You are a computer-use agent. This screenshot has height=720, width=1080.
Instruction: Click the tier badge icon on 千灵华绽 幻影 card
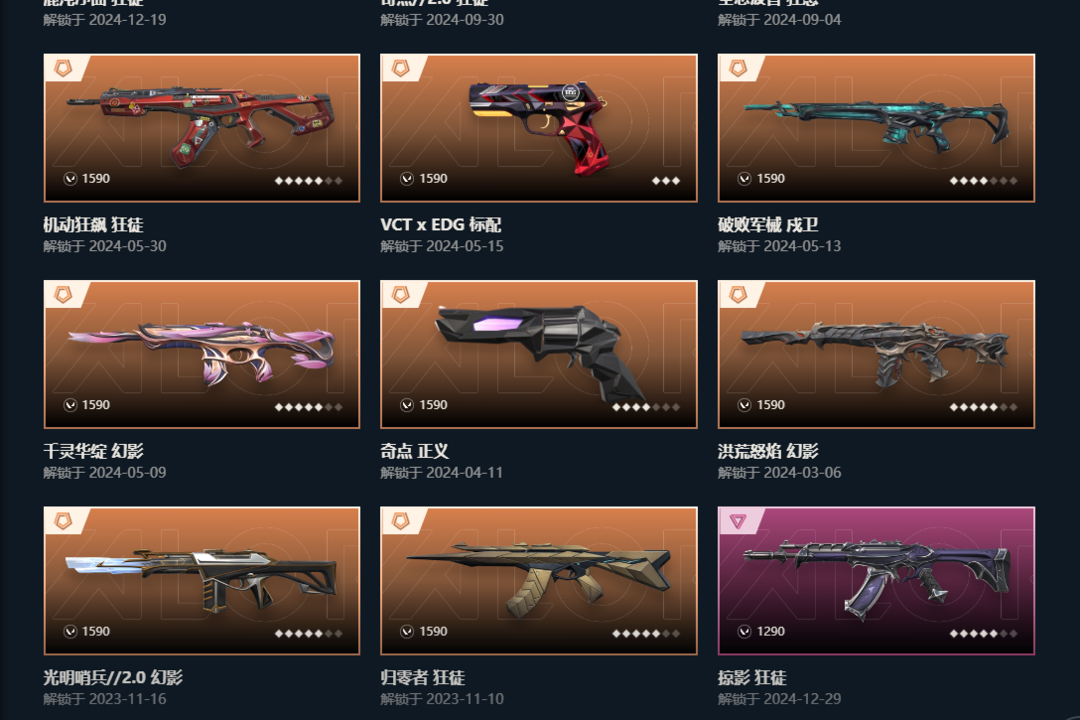(x=63, y=295)
